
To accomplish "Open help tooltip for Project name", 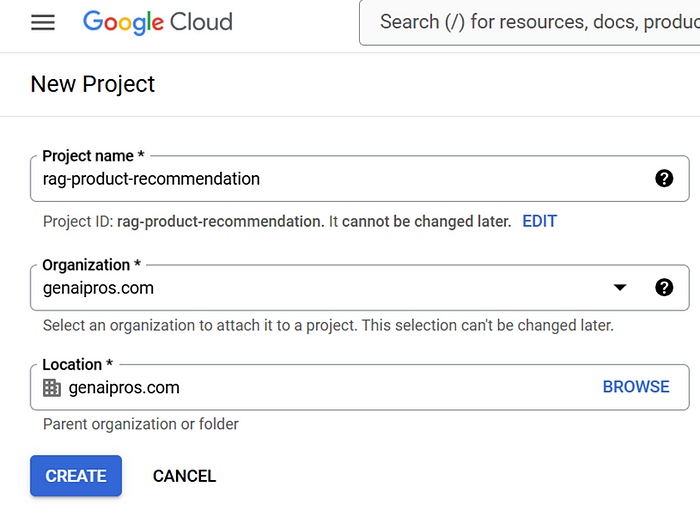I will 664,179.
